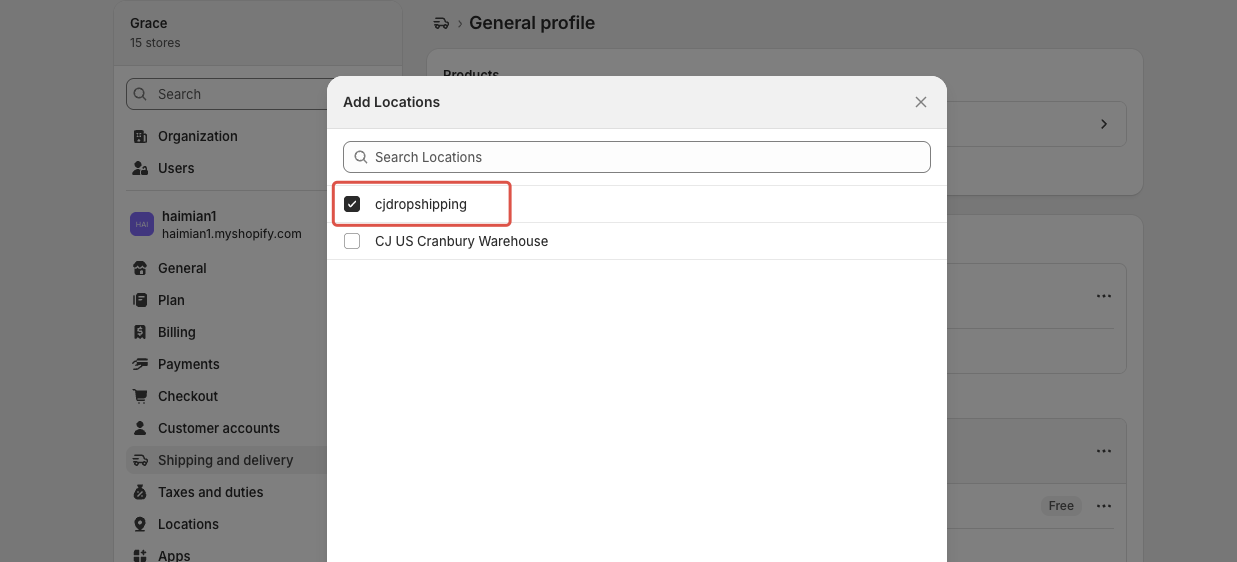1237x562 pixels.
Task: Click the sidebar Search box
Action: pos(228,94)
